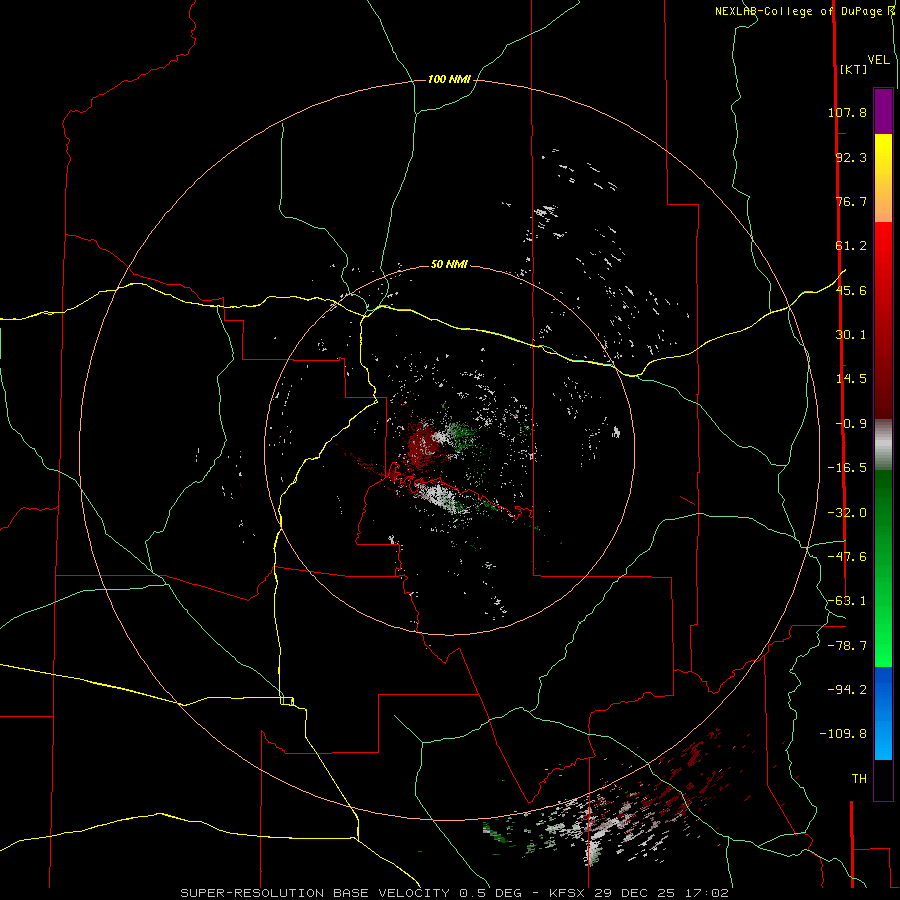
Task: Click the purple segment of the color bar
Action: 883,111
